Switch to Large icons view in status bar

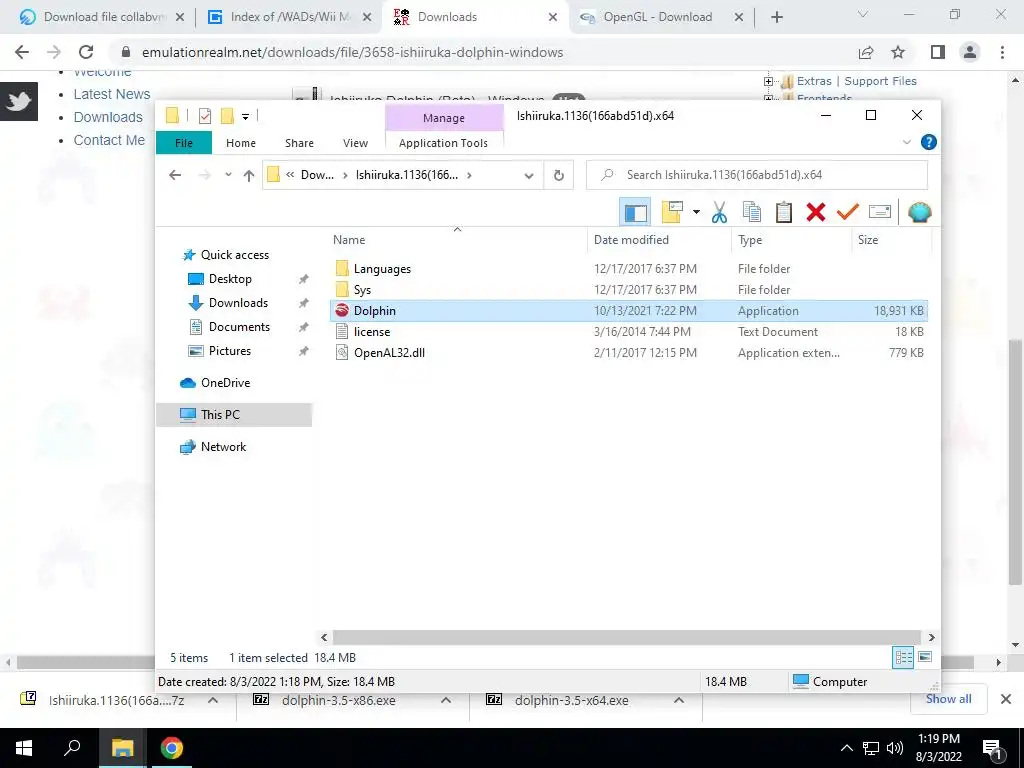coord(925,657)
